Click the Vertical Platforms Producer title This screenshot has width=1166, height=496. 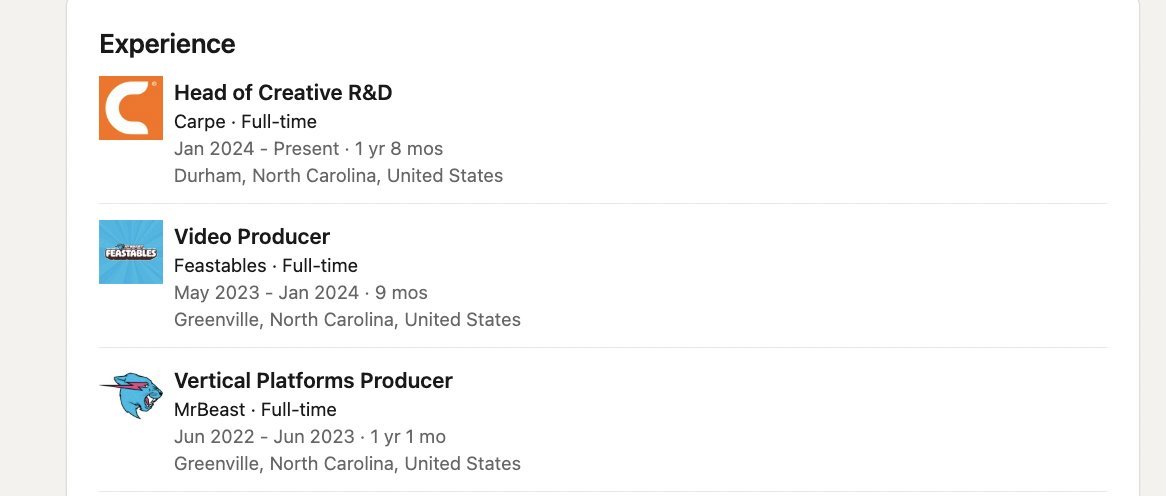(313, 381)
